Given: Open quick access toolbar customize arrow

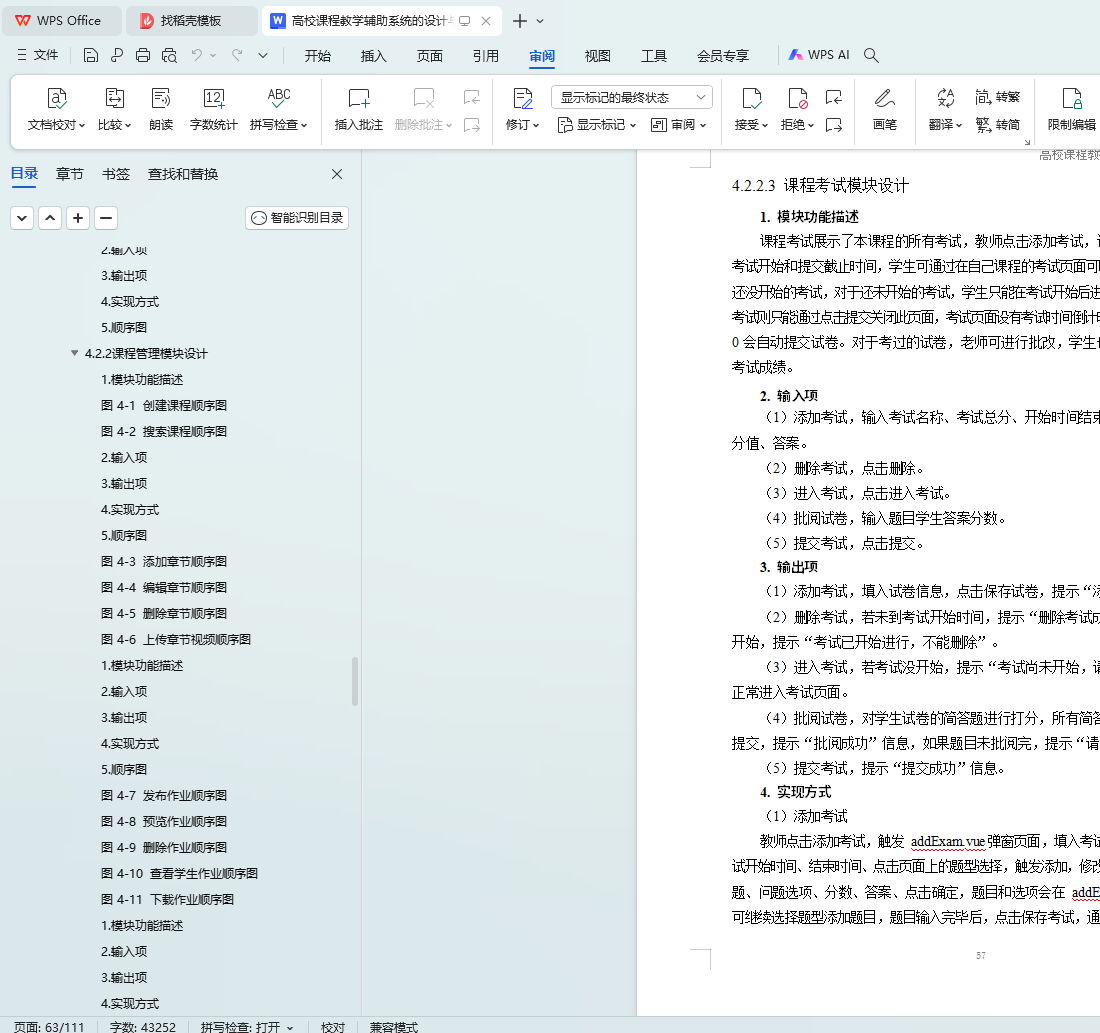Looking at the screenshot, I should [263, 55].
